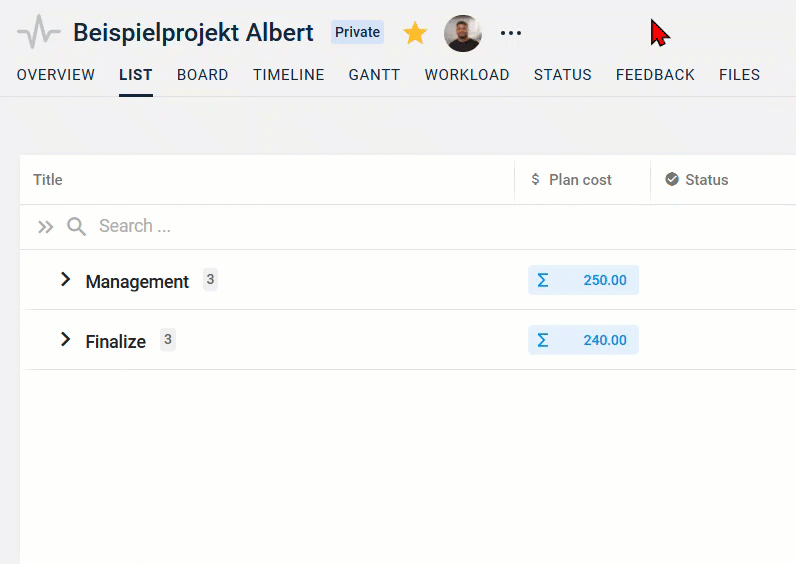The image size is (796, 564).
Task: Open the GANTT tab
Action: pyautogui.click(x=374, y=75)
